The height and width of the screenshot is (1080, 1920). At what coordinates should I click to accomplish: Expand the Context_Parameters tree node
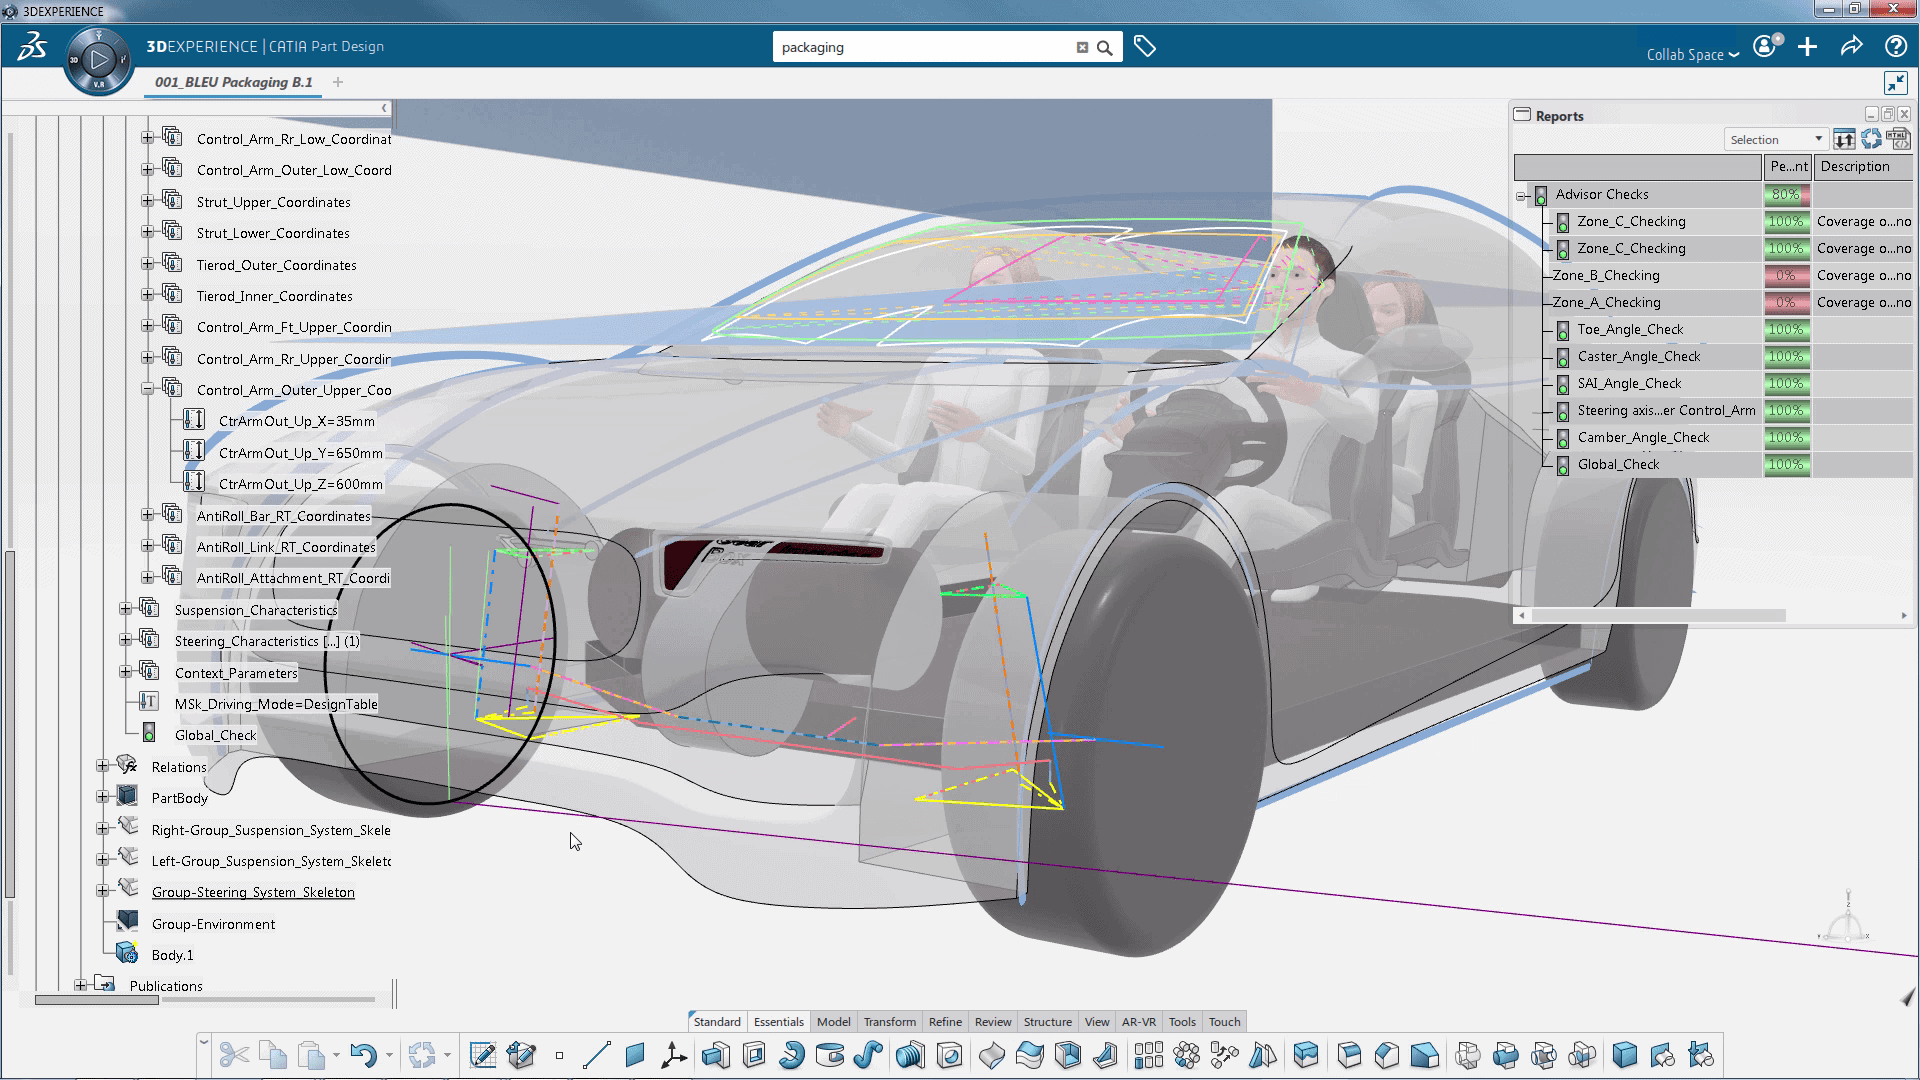[x=124, y=673]
